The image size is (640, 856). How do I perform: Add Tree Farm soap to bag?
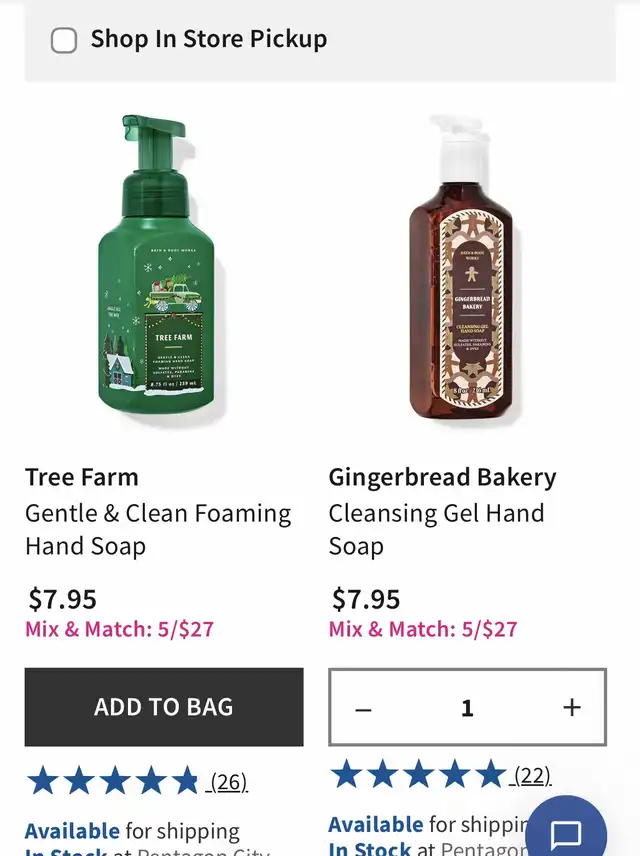[x=164, y=707]
